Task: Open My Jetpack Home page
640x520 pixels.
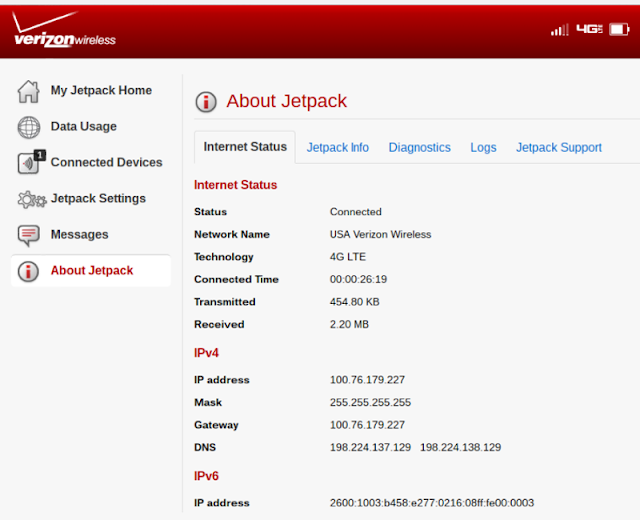Action: point(101,90)
